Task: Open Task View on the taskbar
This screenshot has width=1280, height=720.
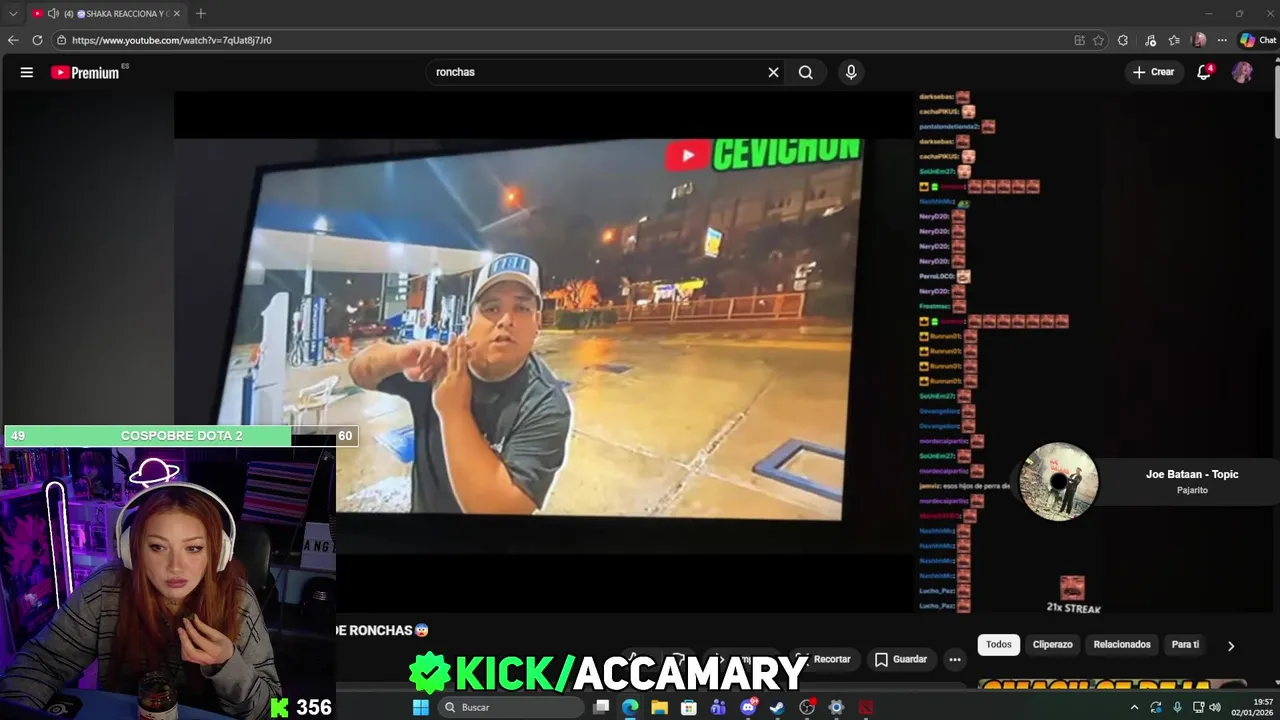Action: (x=601, y=707)
